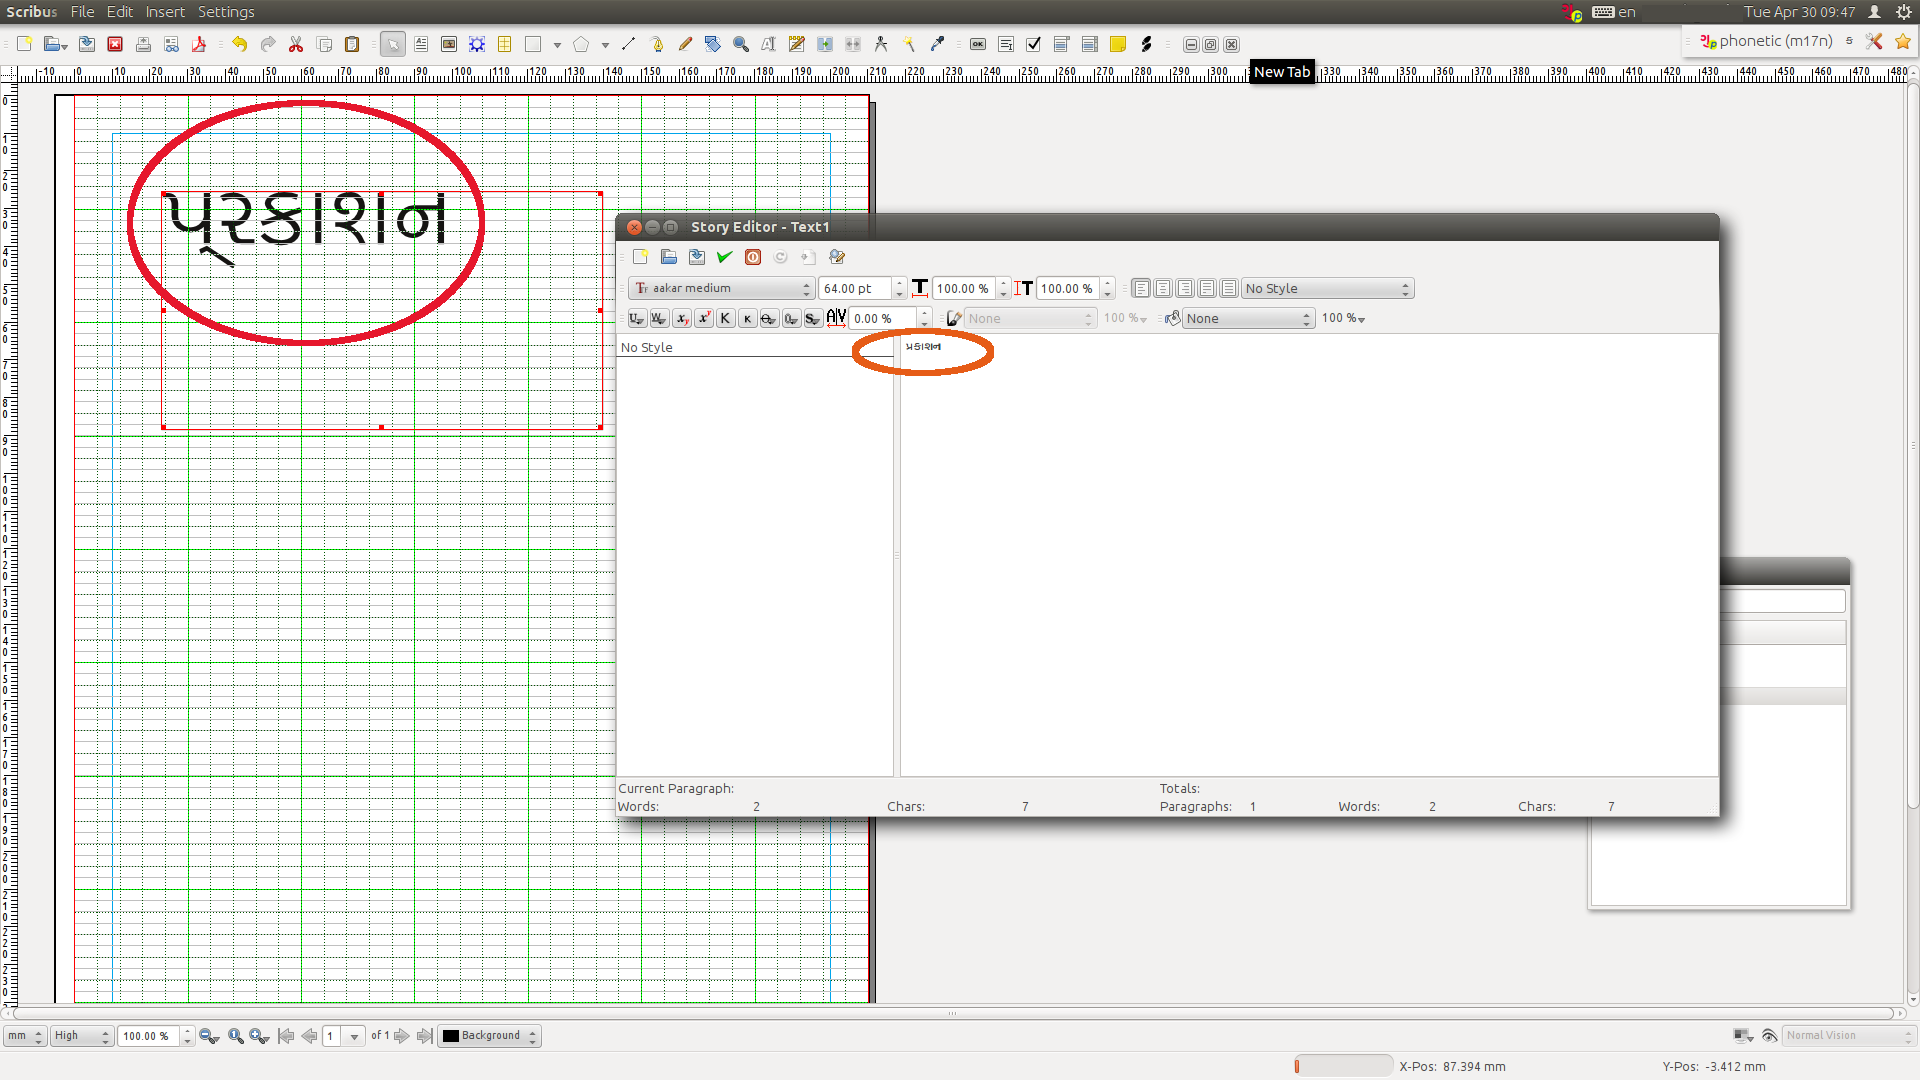Image resolution: width=1920 pixels, height=1080 pixels.
Task: Toggle Underline in Story Editor
Action: tap(636, 318)
